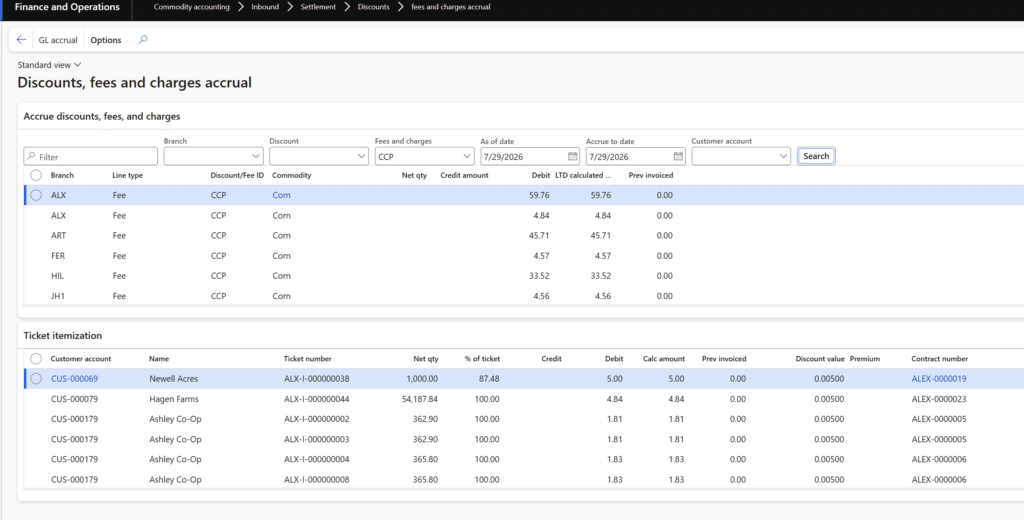
Task: Click the fees and charges accrual breadcrumb
Action: pyautogui.click(x=451, y=7)
